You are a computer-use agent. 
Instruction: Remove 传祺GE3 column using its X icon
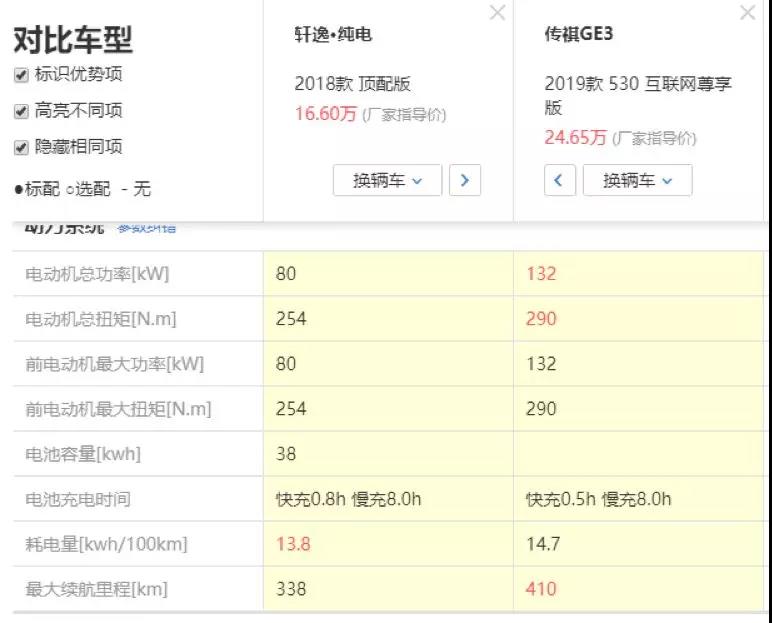click(747, 13)
